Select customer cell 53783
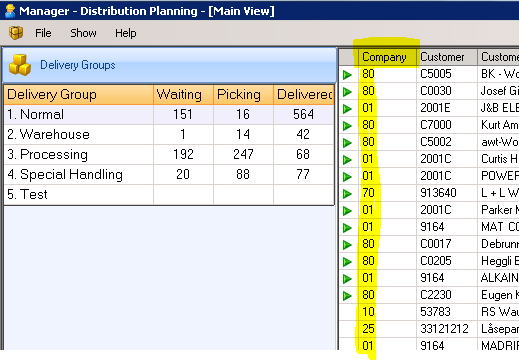 447,312
